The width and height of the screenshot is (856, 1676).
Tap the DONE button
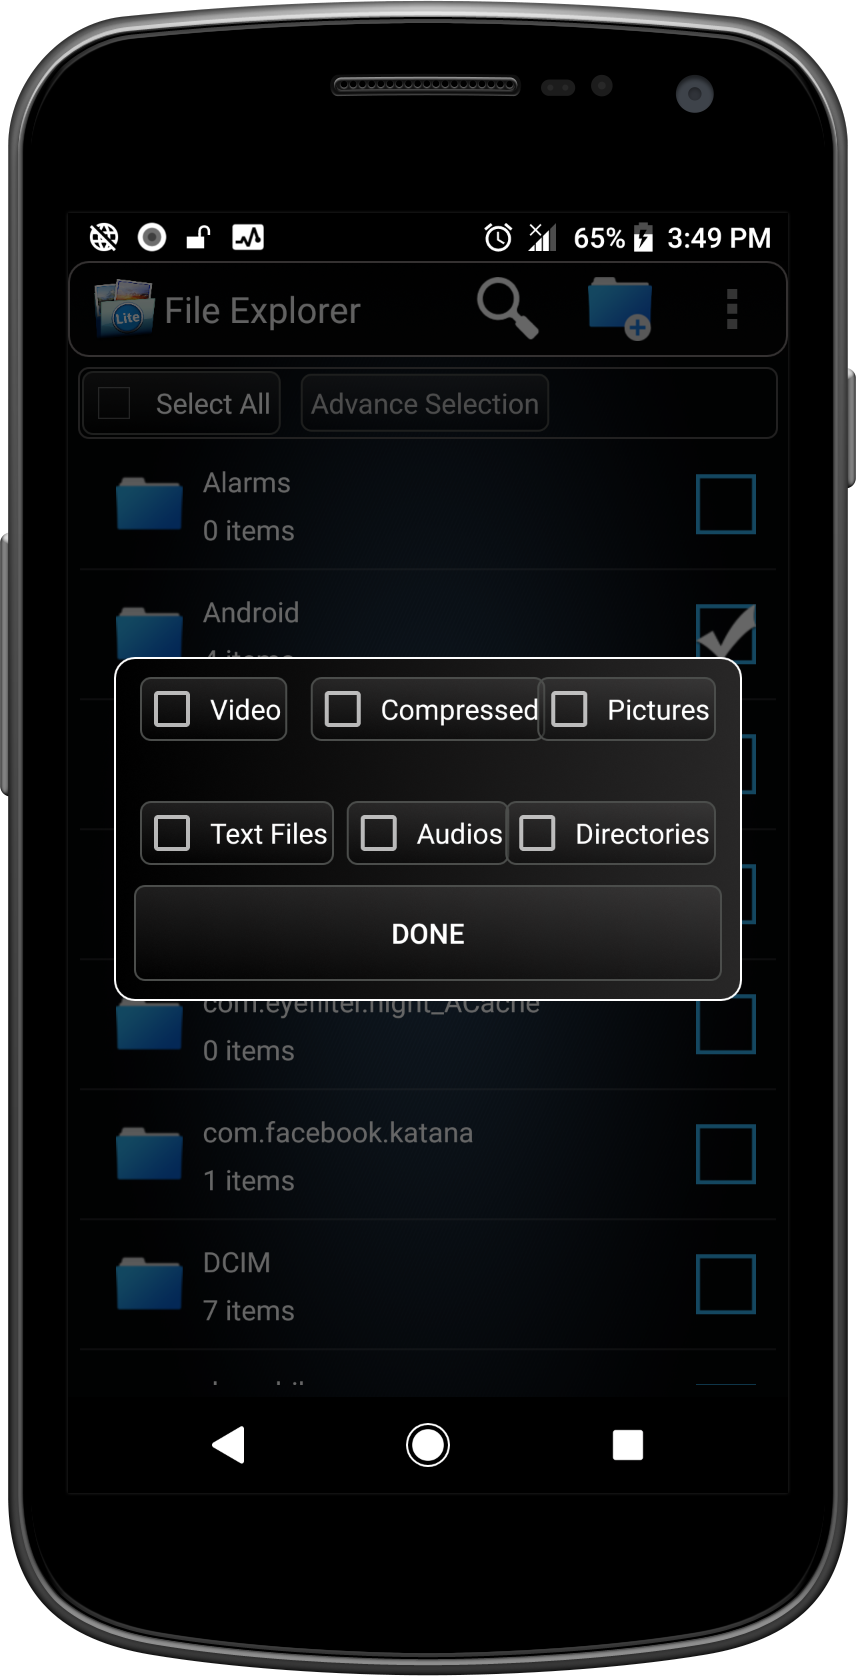(x=428, y=933)
